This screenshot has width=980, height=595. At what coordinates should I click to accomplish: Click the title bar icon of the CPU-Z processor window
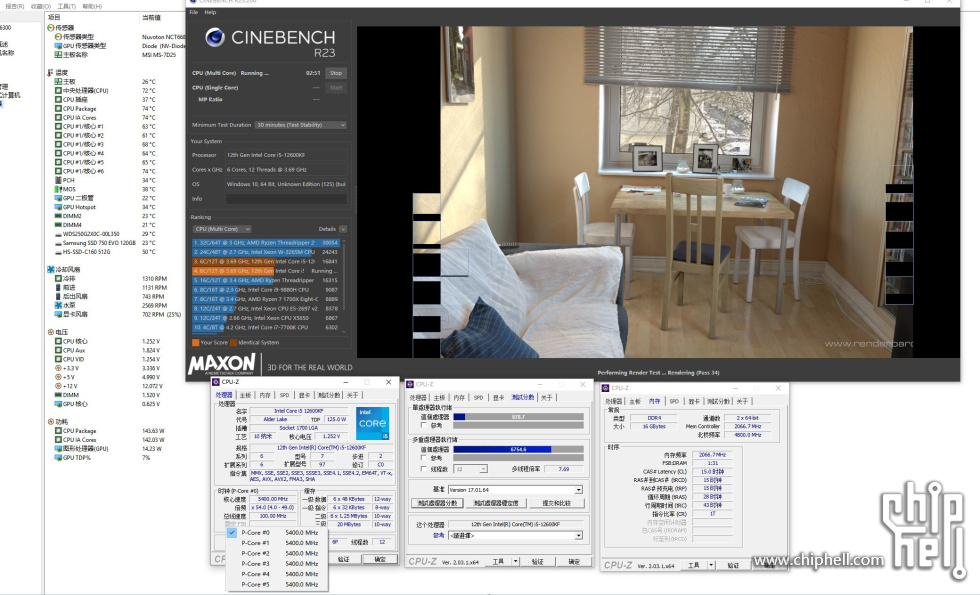tap(216, 382)
